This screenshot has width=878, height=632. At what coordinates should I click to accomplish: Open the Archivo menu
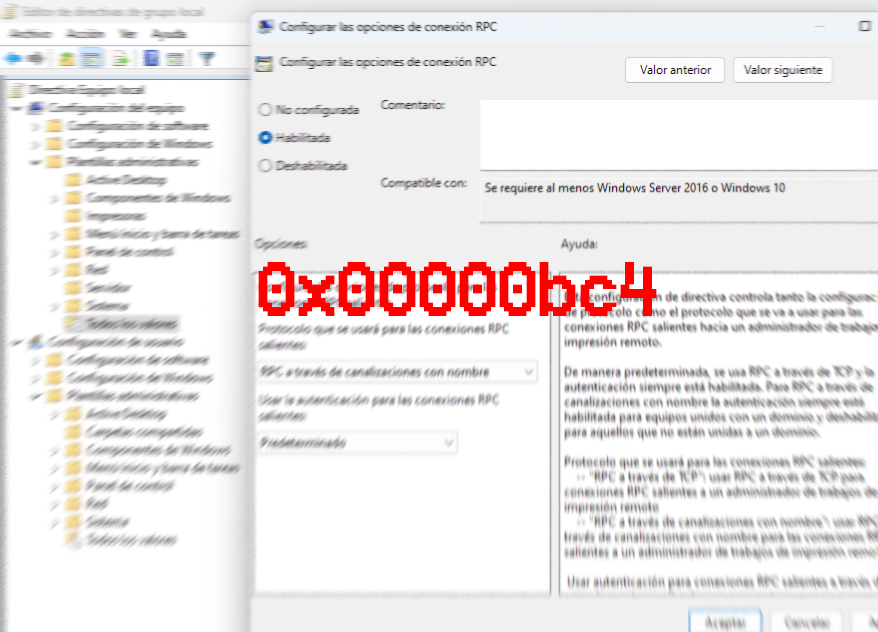pyautogui.click(x=30, y=33)
